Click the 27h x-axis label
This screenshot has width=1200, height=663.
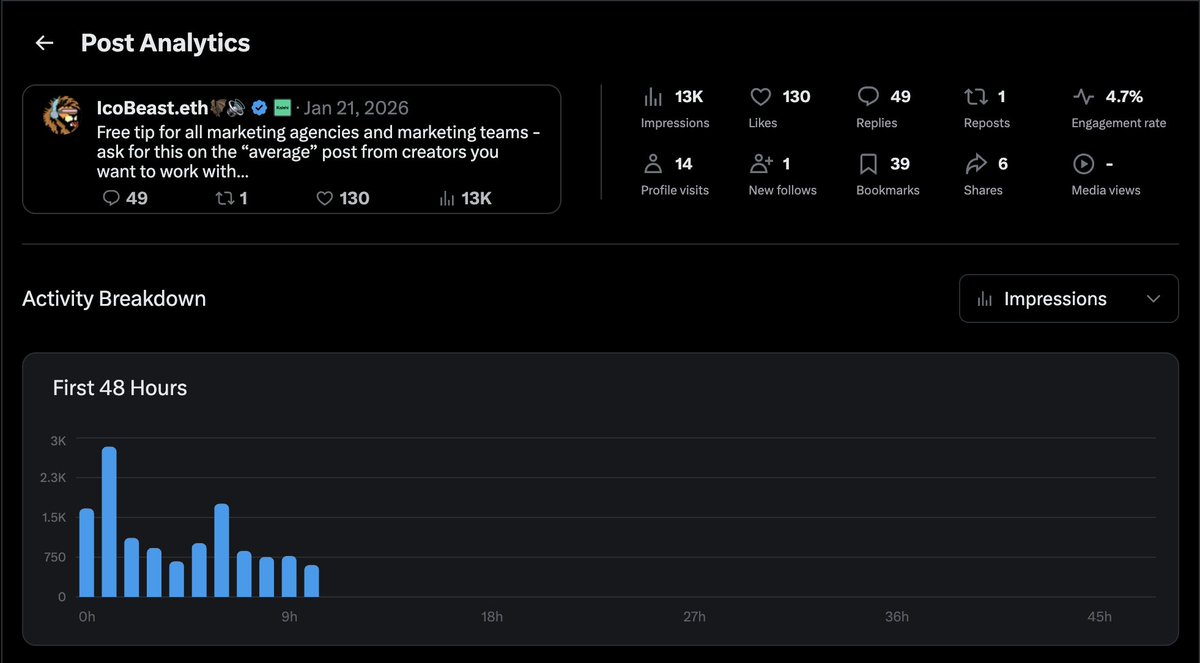[694, 617]
